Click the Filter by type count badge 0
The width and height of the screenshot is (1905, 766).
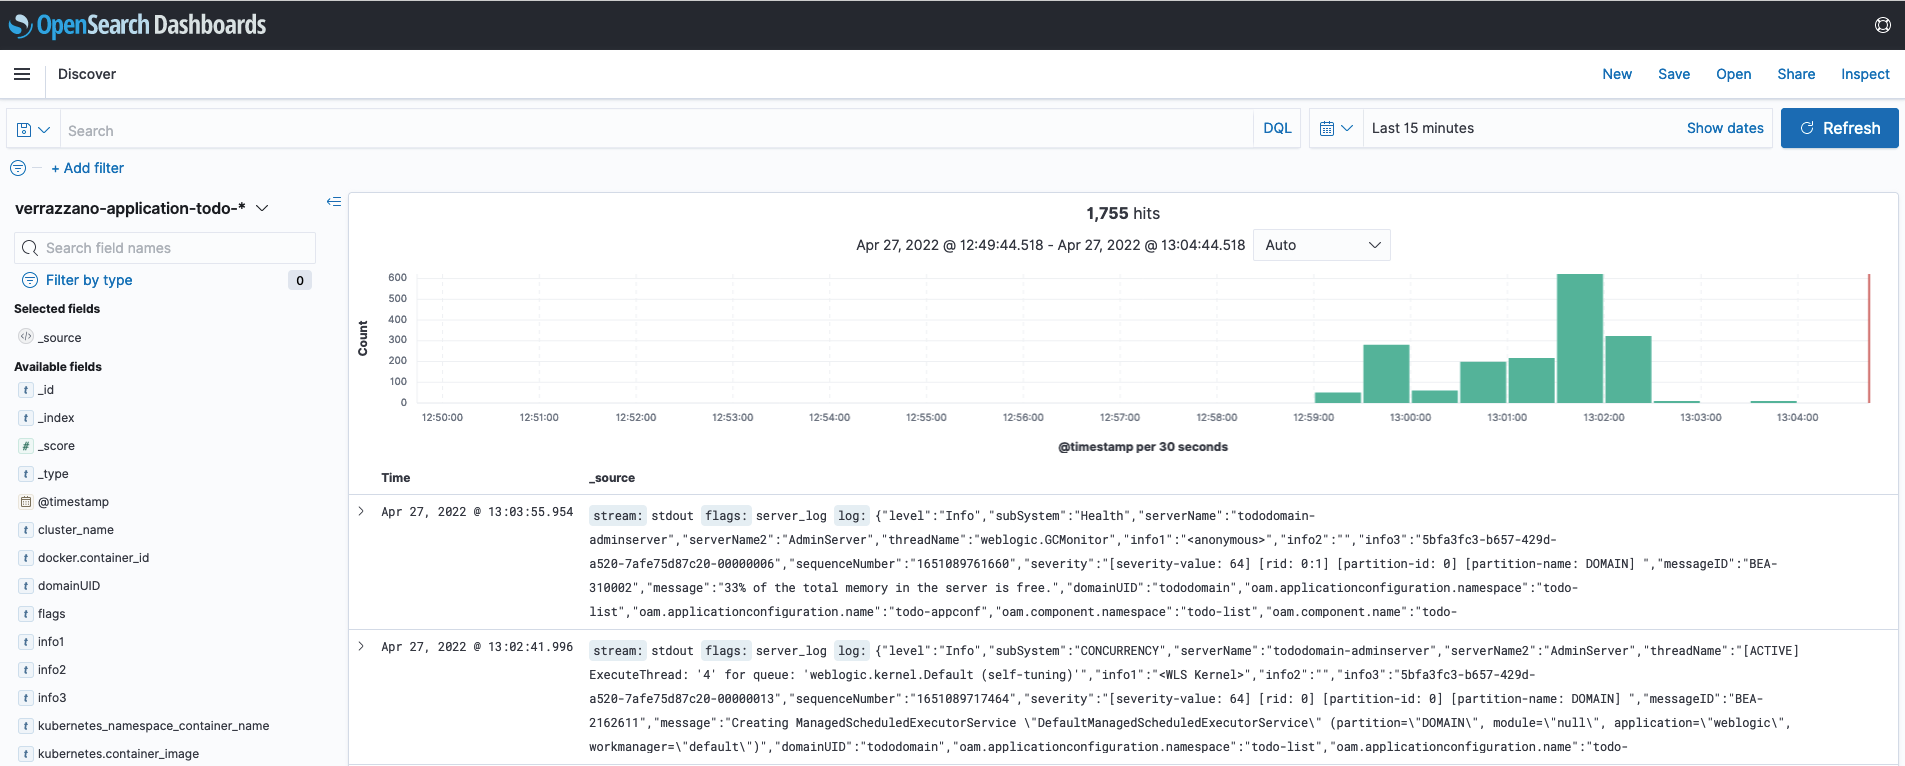[x=300, y=280]
